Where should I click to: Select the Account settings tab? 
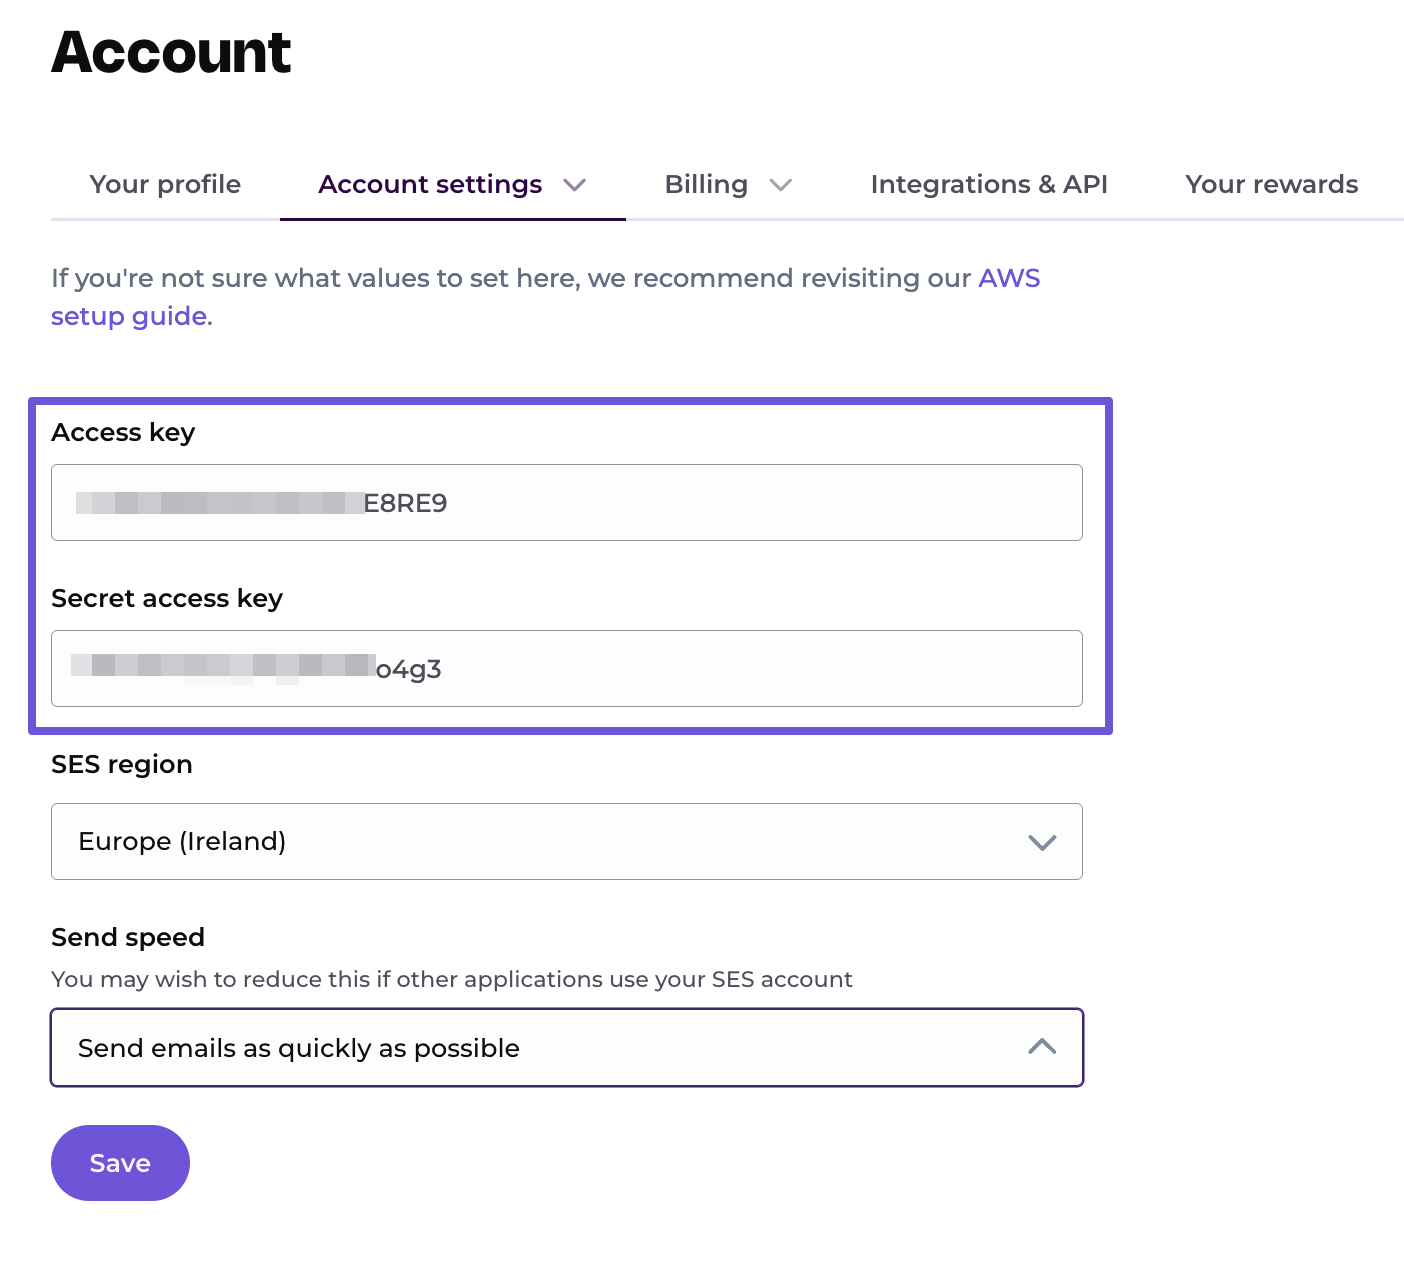pyautogui.click(x=430, y=185)
